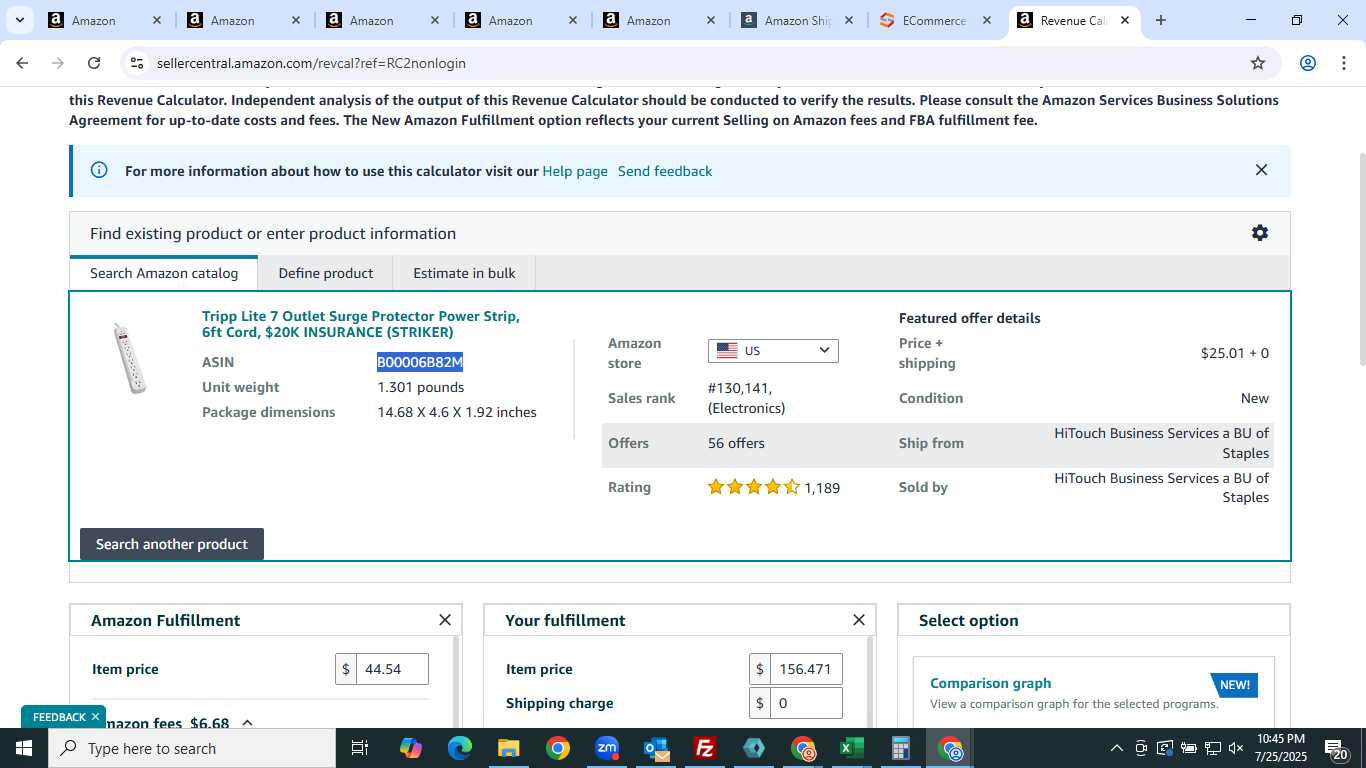The image size is (1366, 768).
Task: Click the browser back arrow
Action: pos(22,63)
